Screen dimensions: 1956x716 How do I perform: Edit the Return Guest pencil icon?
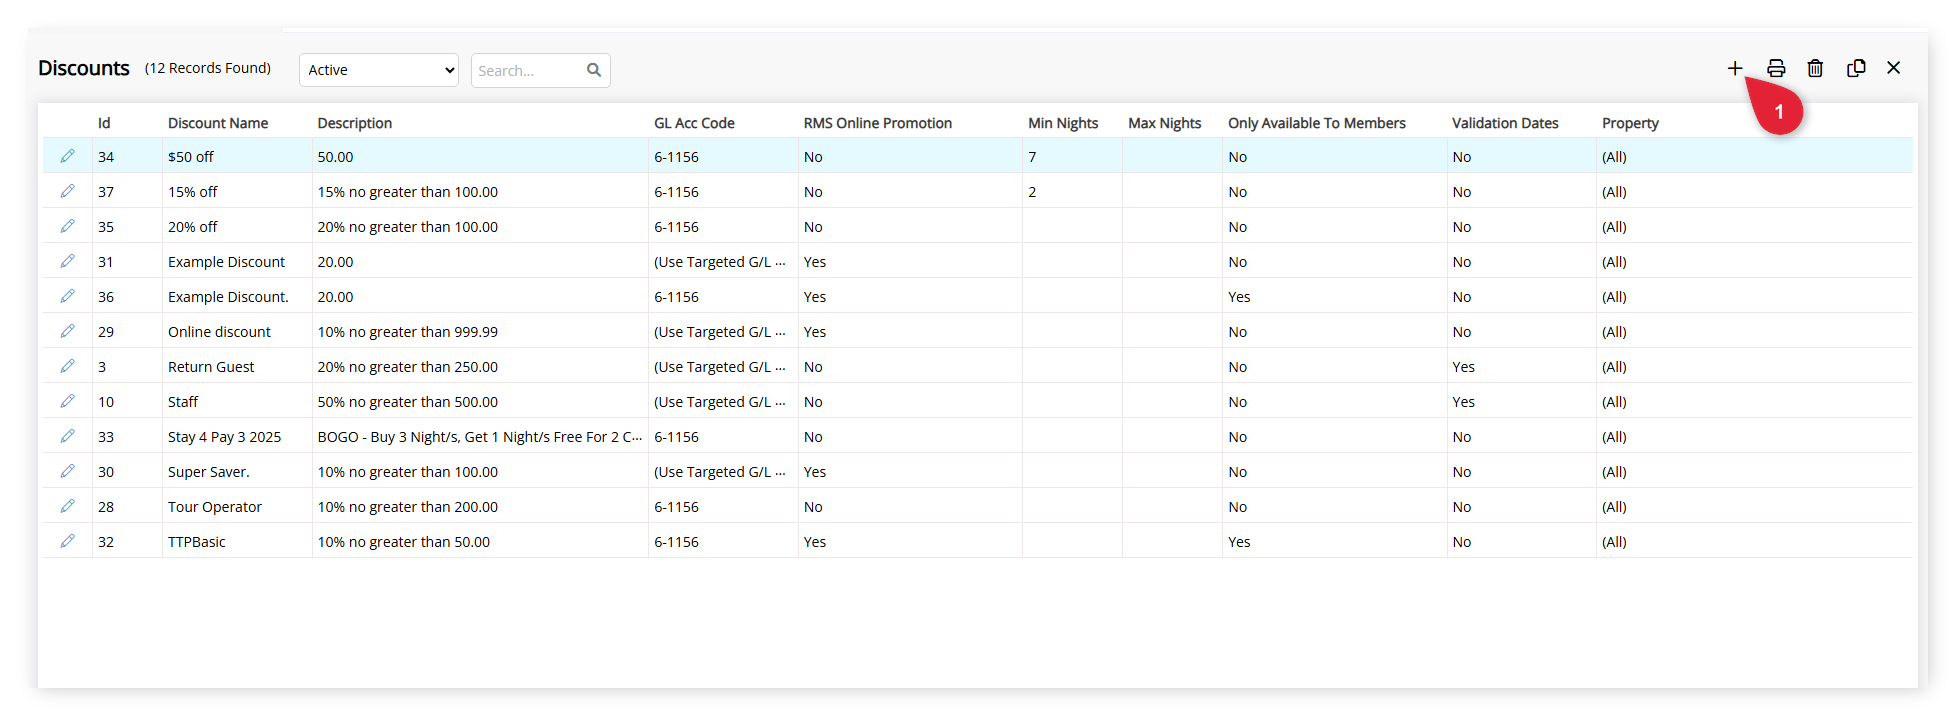pyautogui.click(x=67, y=366)
